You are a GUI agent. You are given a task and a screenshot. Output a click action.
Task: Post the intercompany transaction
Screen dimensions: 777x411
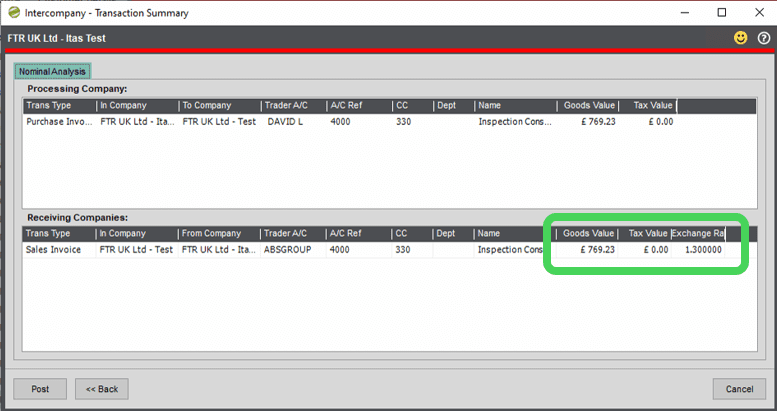click(40, 389)
